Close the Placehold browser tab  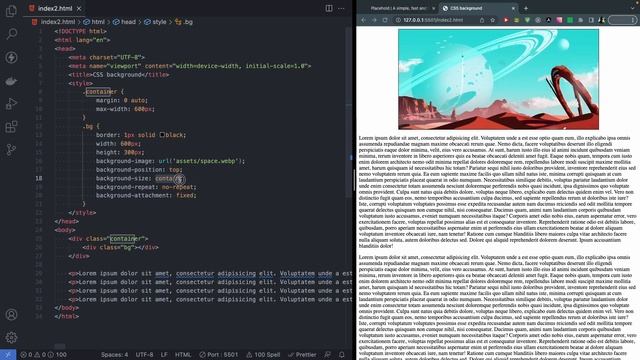pos(433,8)
